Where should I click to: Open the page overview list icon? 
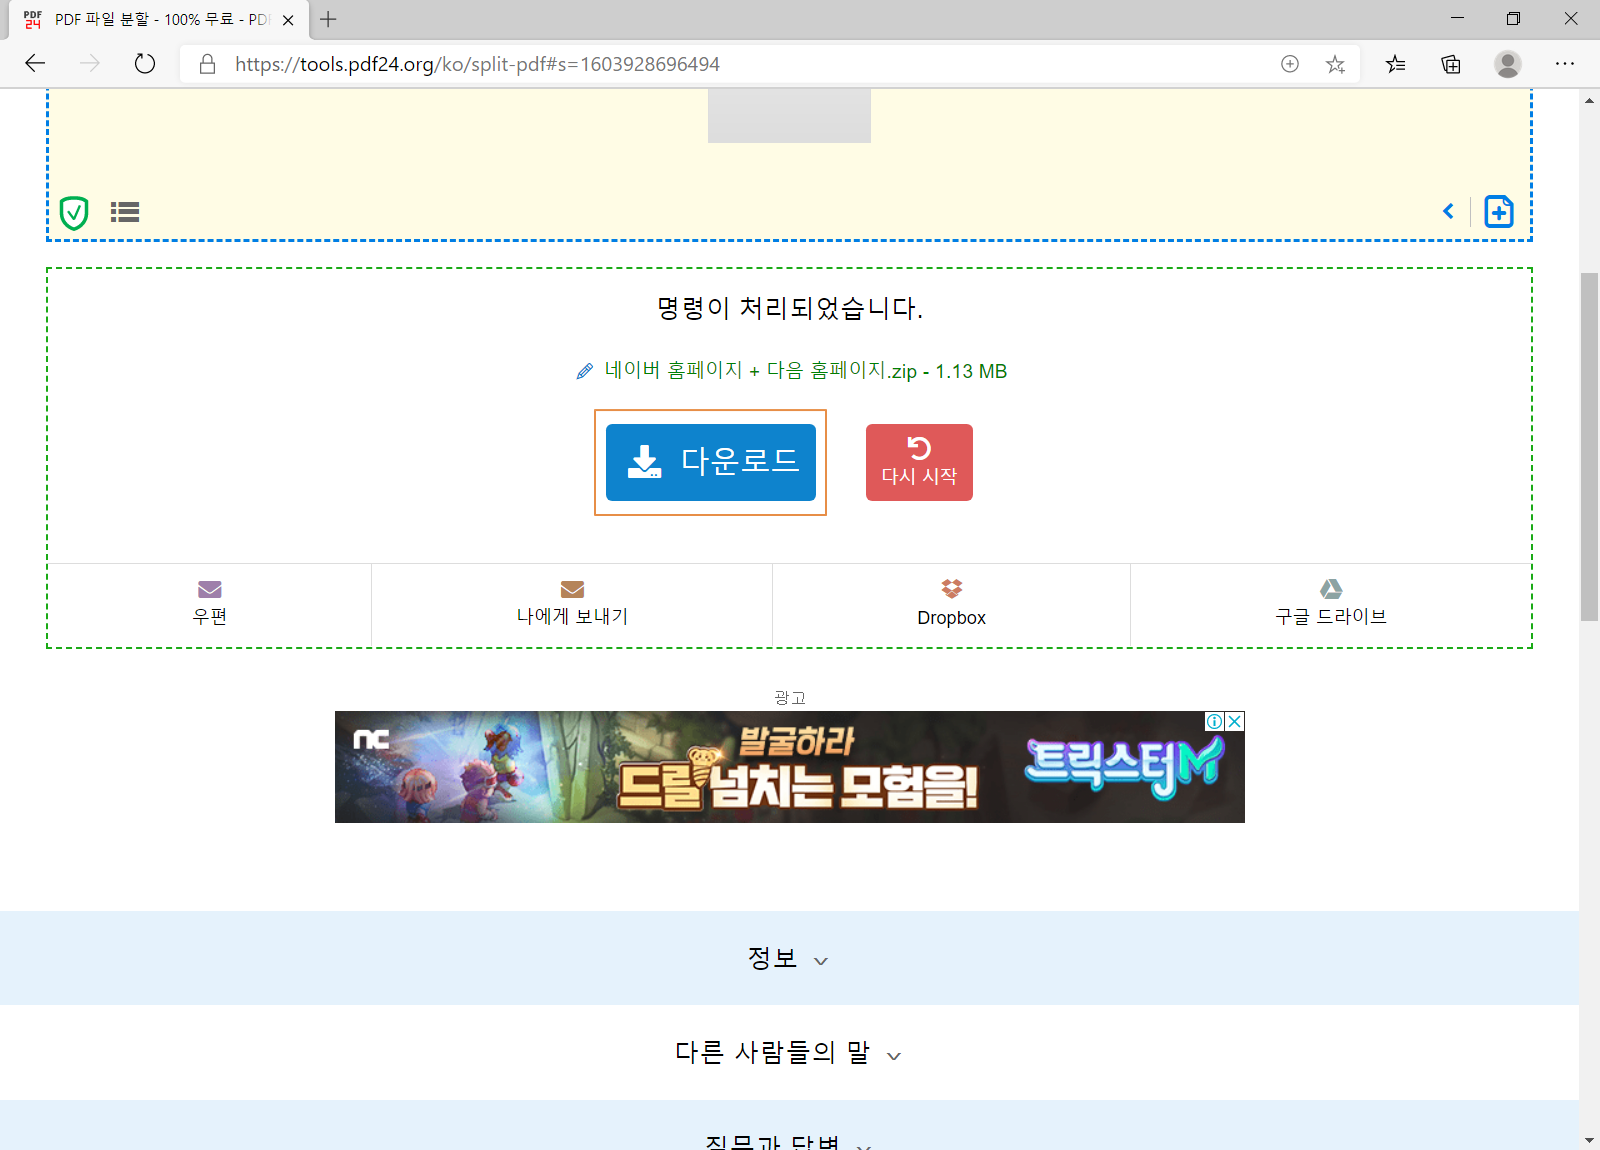[125, 212]
